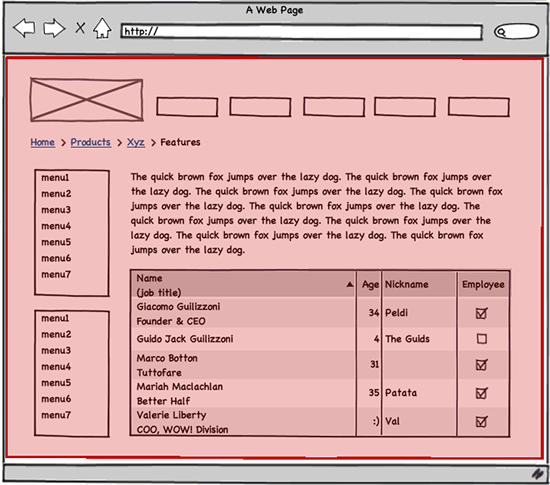Grab the window resize grip icon
550x485 pixels.
(x=537, y=474)
